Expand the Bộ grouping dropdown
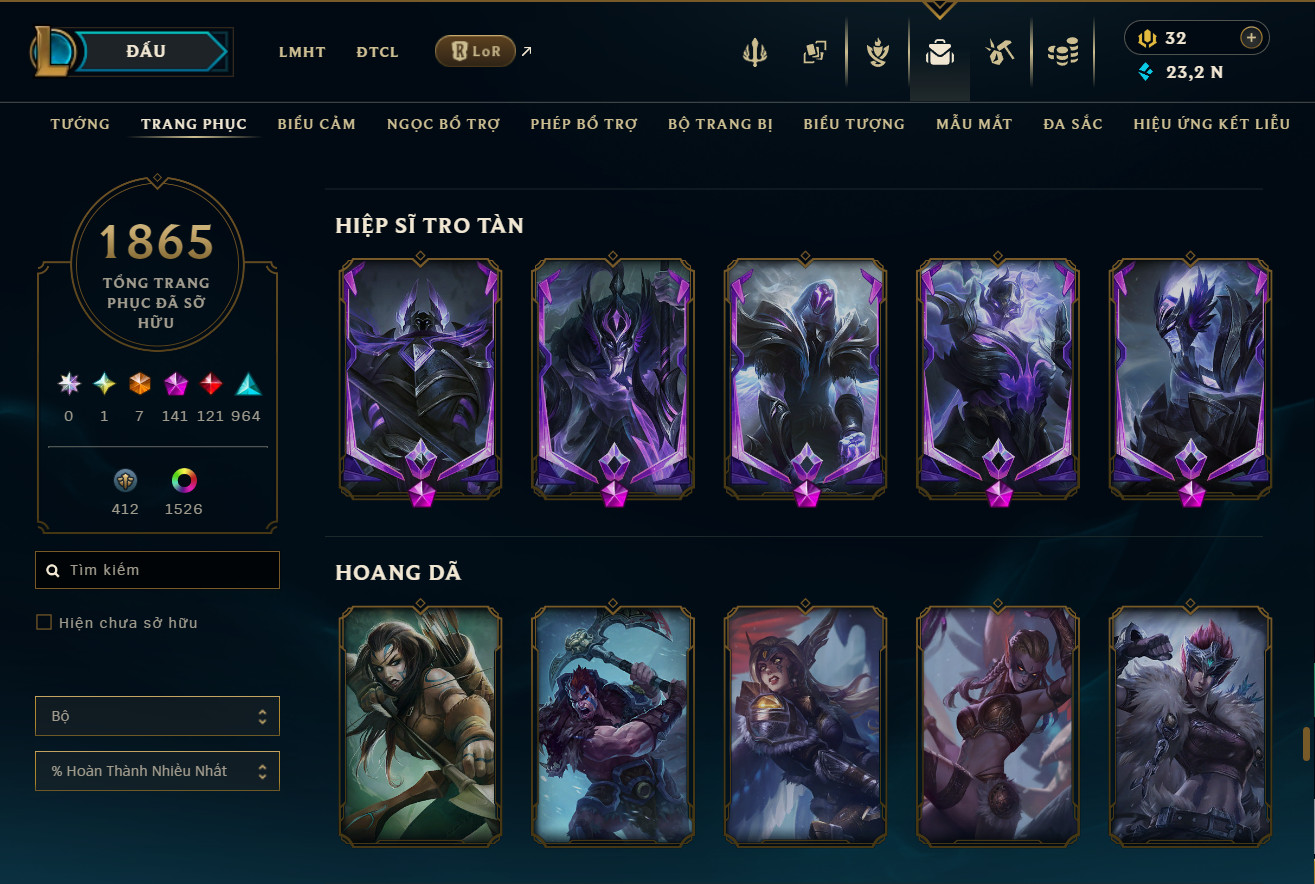This screenshot has height=884, width=1315. (157, 716)
